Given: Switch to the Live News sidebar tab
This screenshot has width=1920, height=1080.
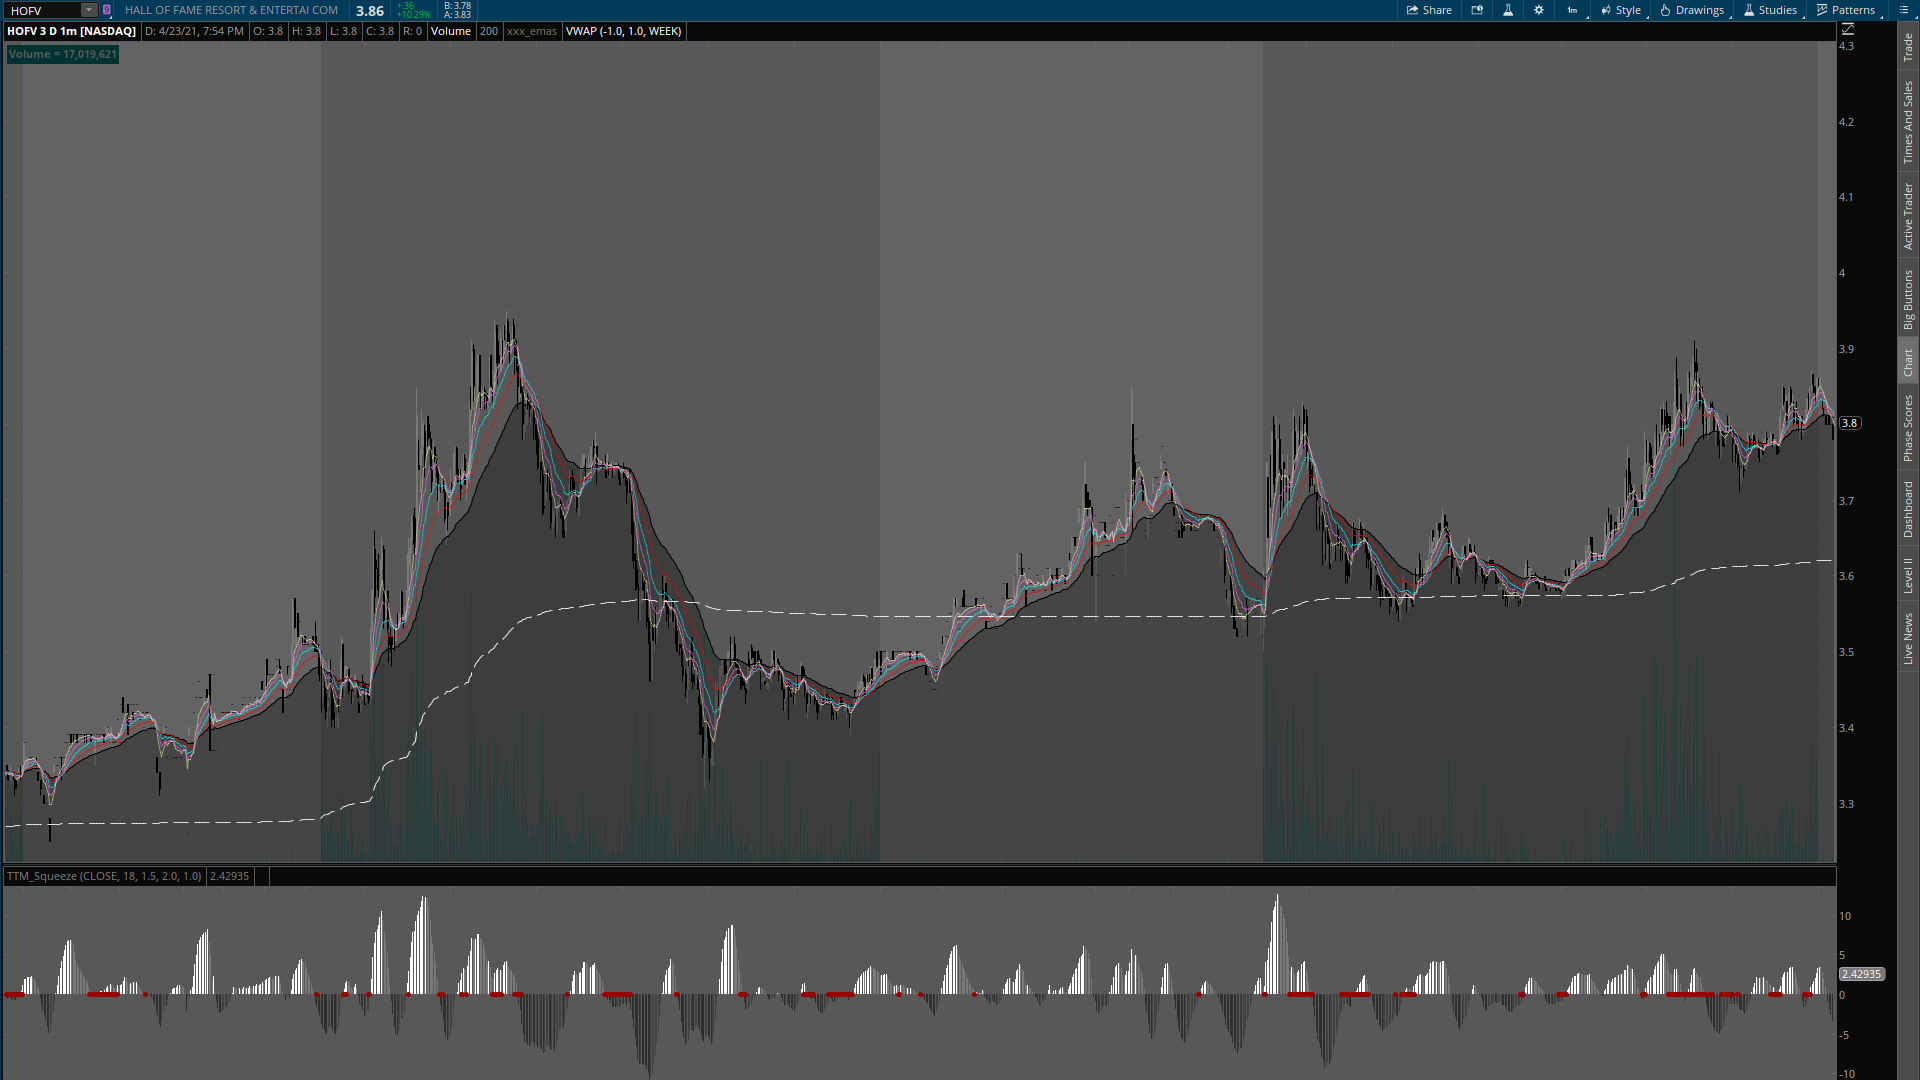Looking at the screenshot, I should (1908, 638).
